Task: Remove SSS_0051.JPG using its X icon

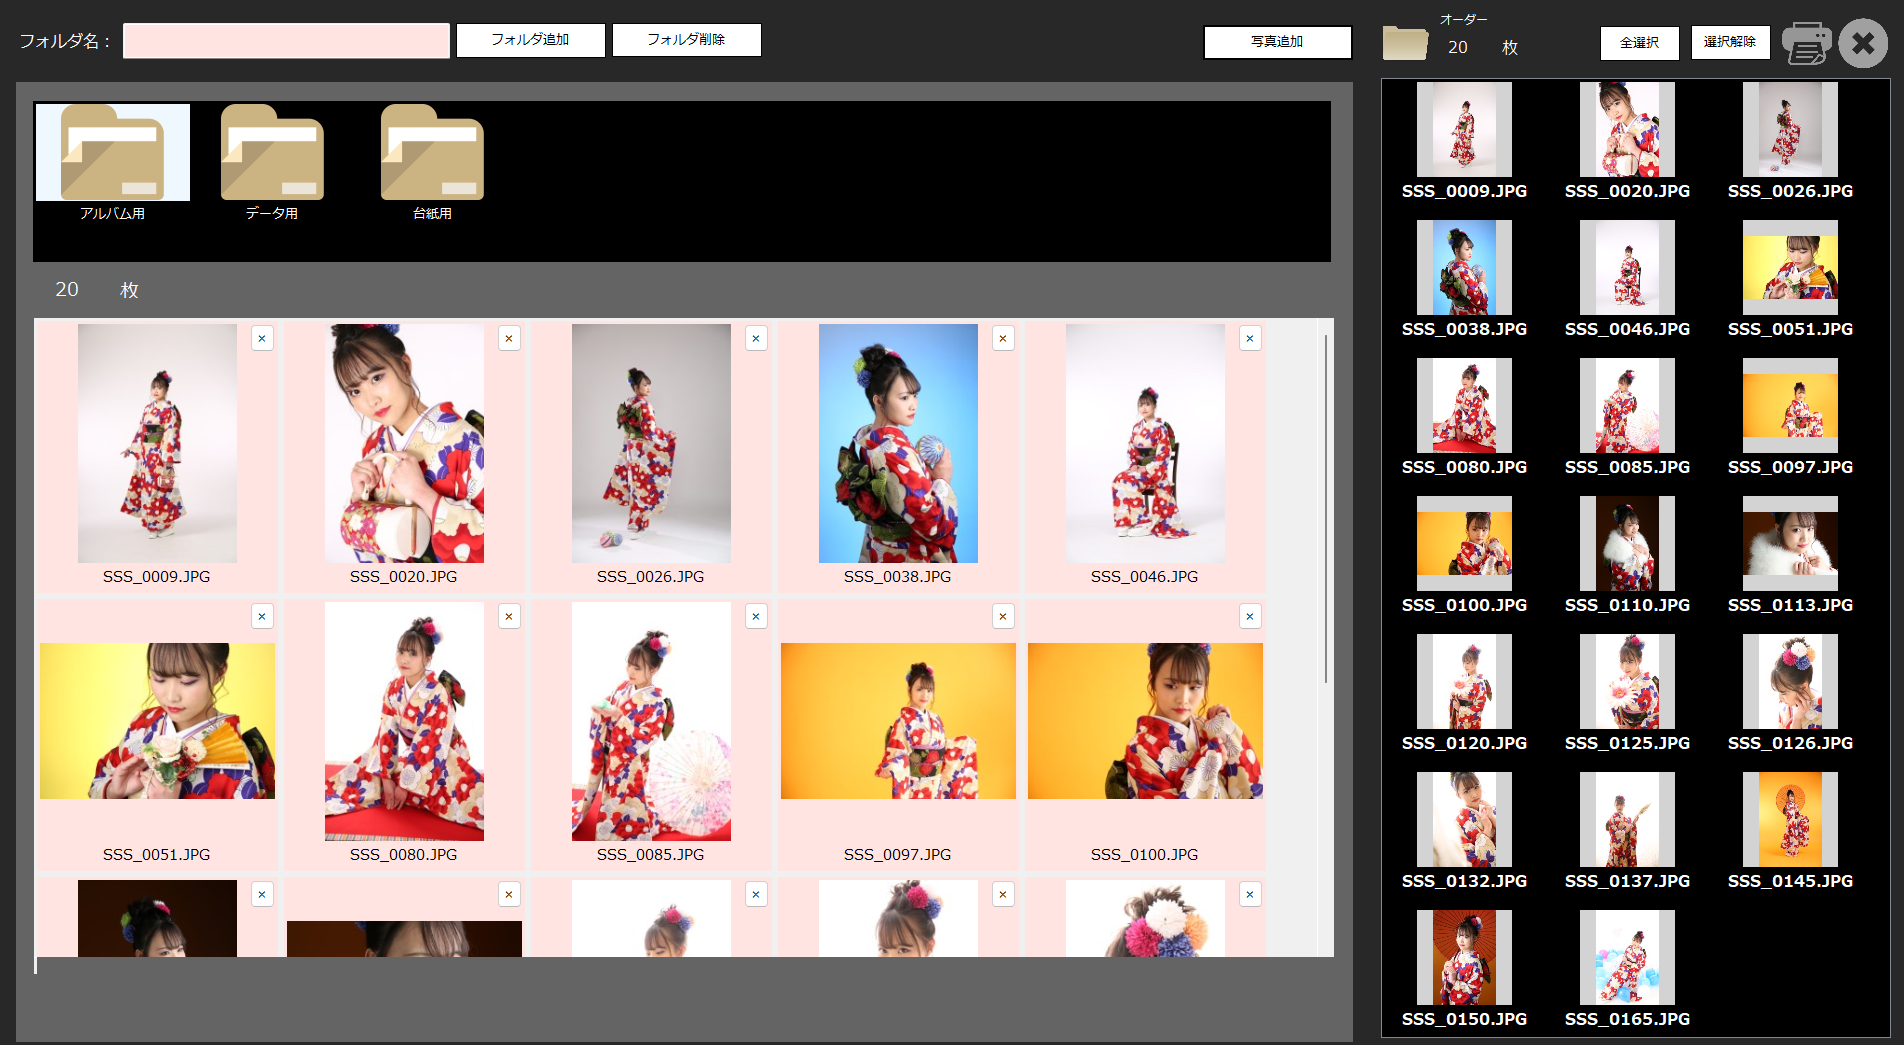Action: coord(262,617)
